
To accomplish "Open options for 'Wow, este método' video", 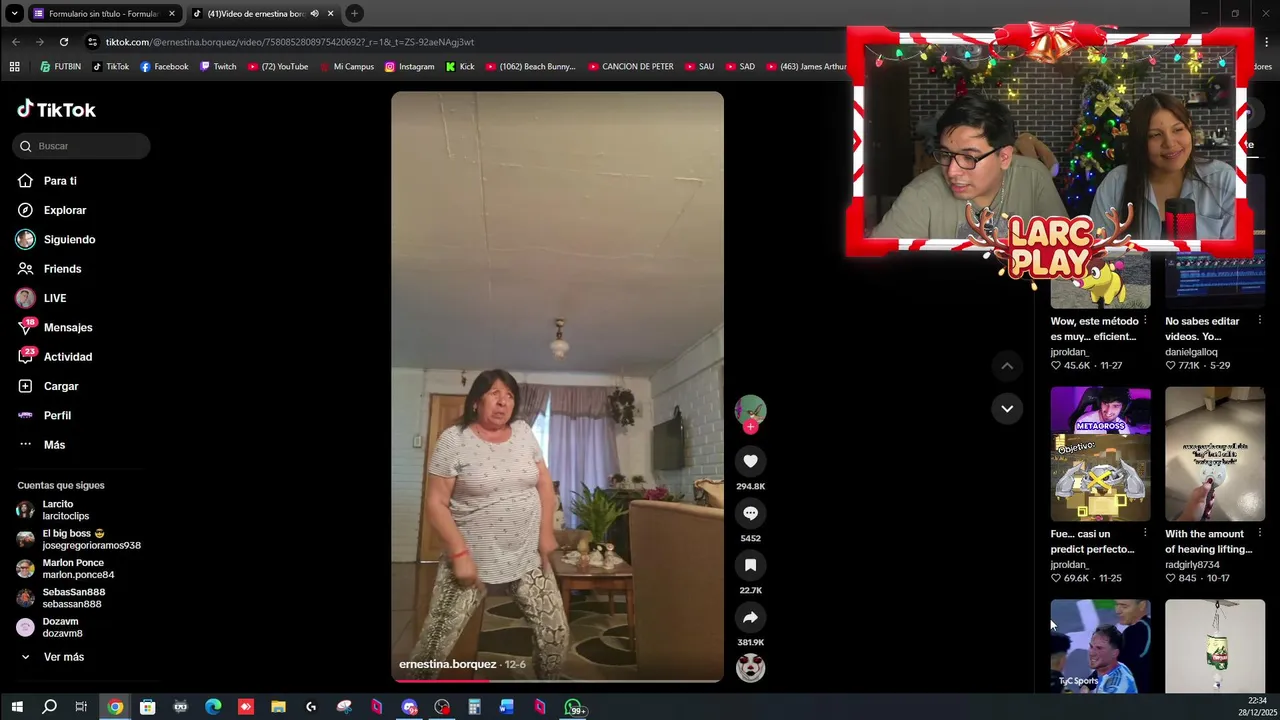I will tap(1145, 321).
